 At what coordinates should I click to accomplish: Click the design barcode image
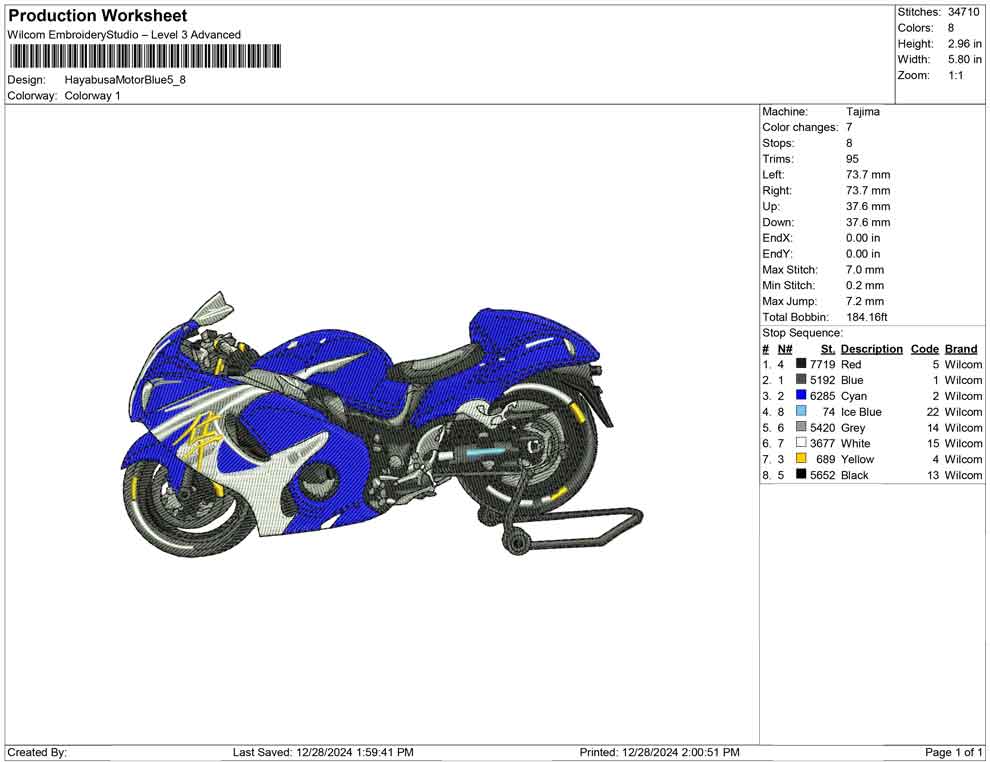(144, 57)
